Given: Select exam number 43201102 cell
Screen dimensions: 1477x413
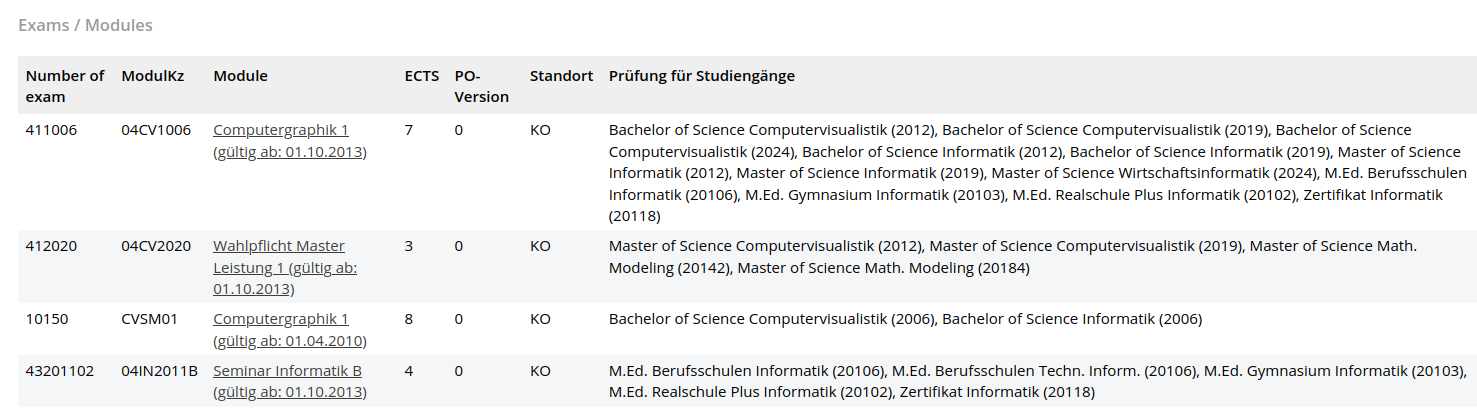Looking at the screenshot, I should tap(60, 371).
